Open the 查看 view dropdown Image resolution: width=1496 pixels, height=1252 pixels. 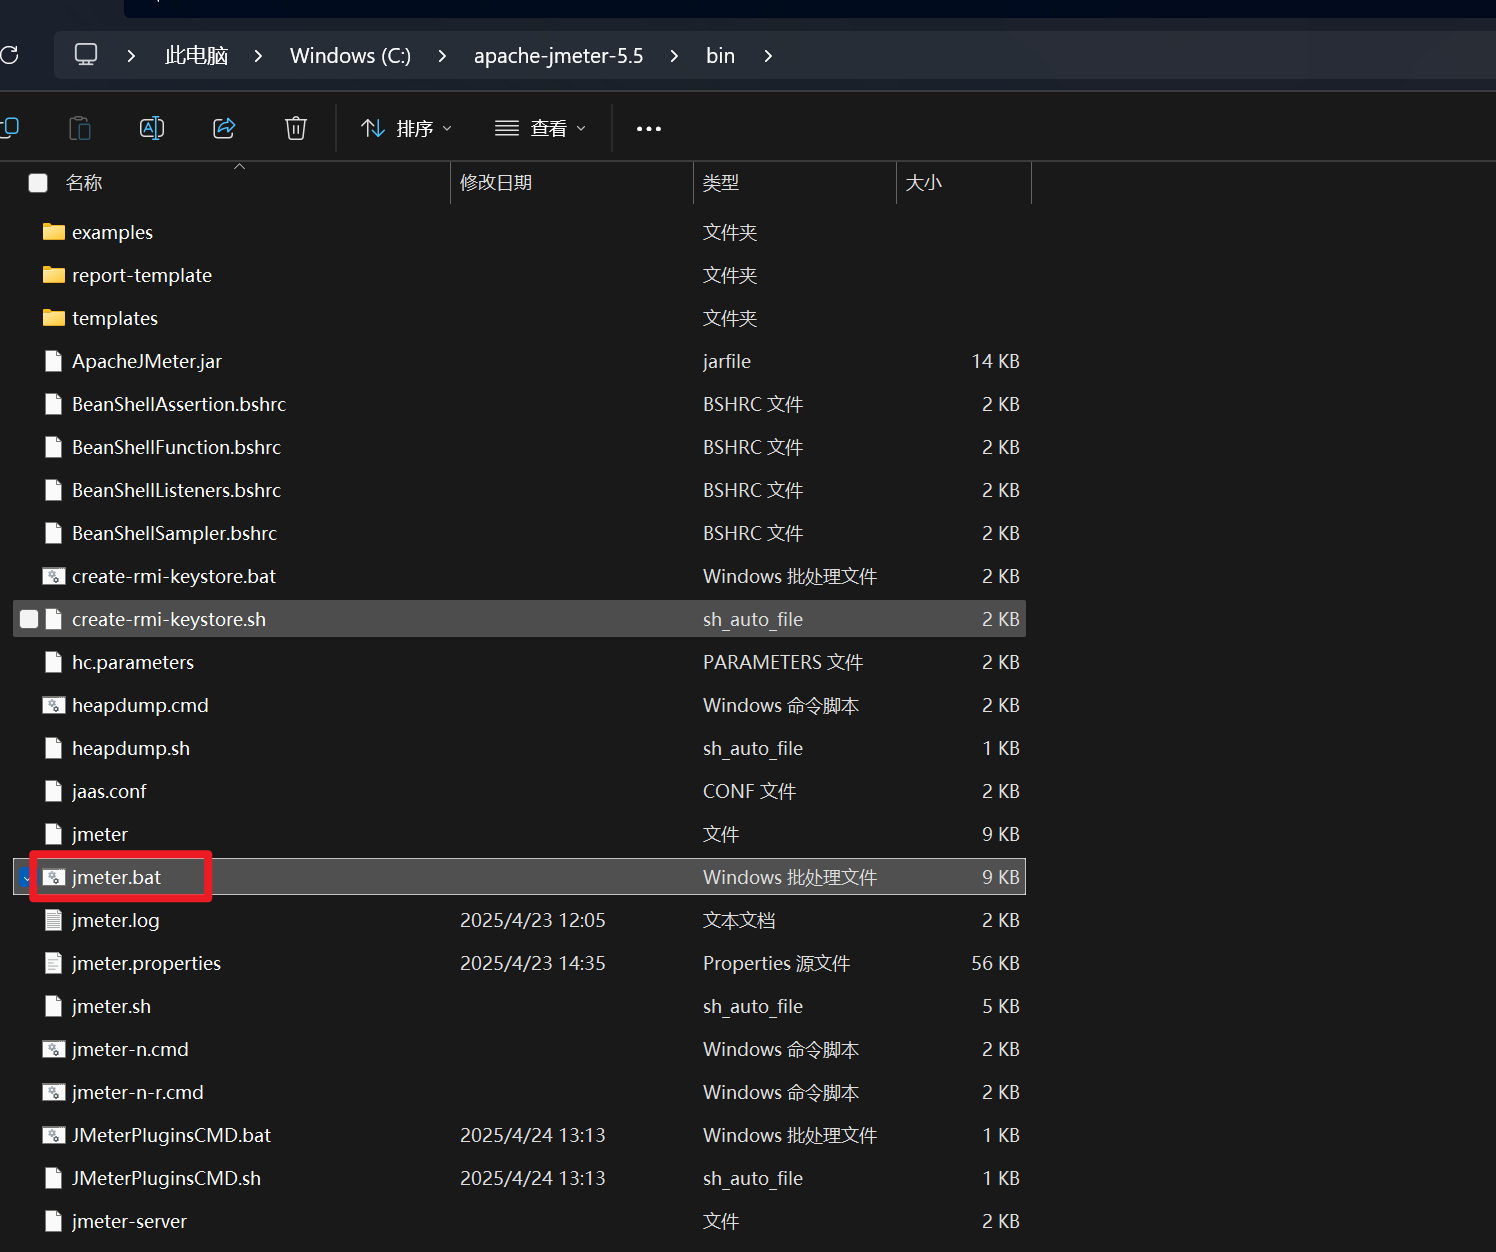pyautogui.click(x=541, y=128)
